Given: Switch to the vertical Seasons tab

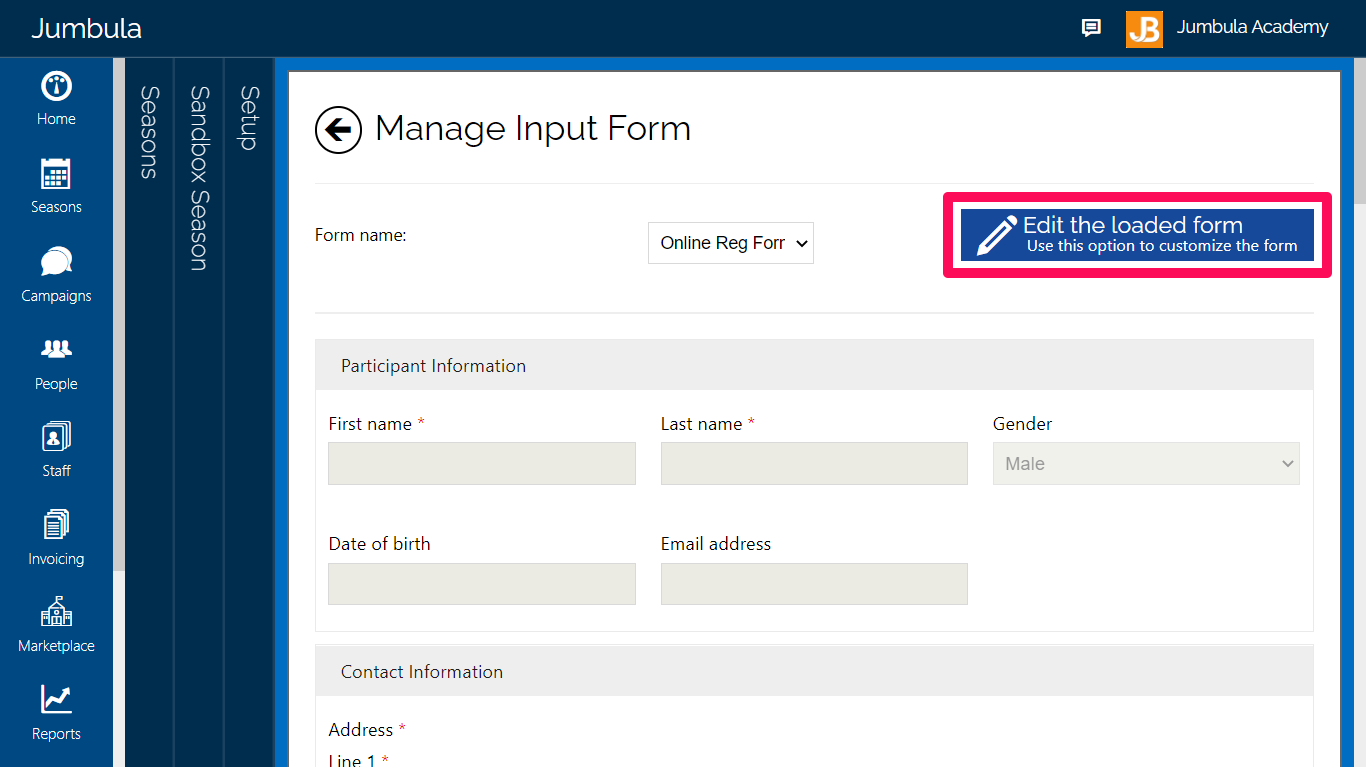Looking at the screenshot, I should (x=149, y=132).
